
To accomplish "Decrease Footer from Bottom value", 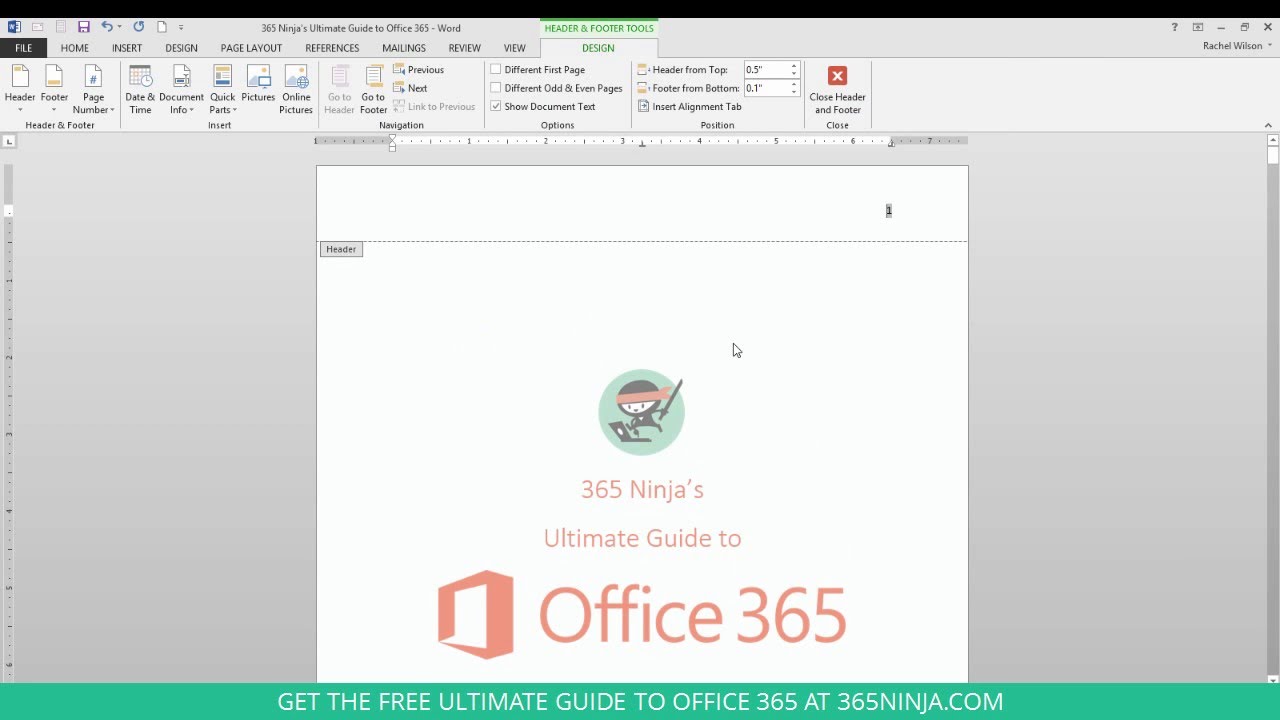I will [x=794, y=92].
